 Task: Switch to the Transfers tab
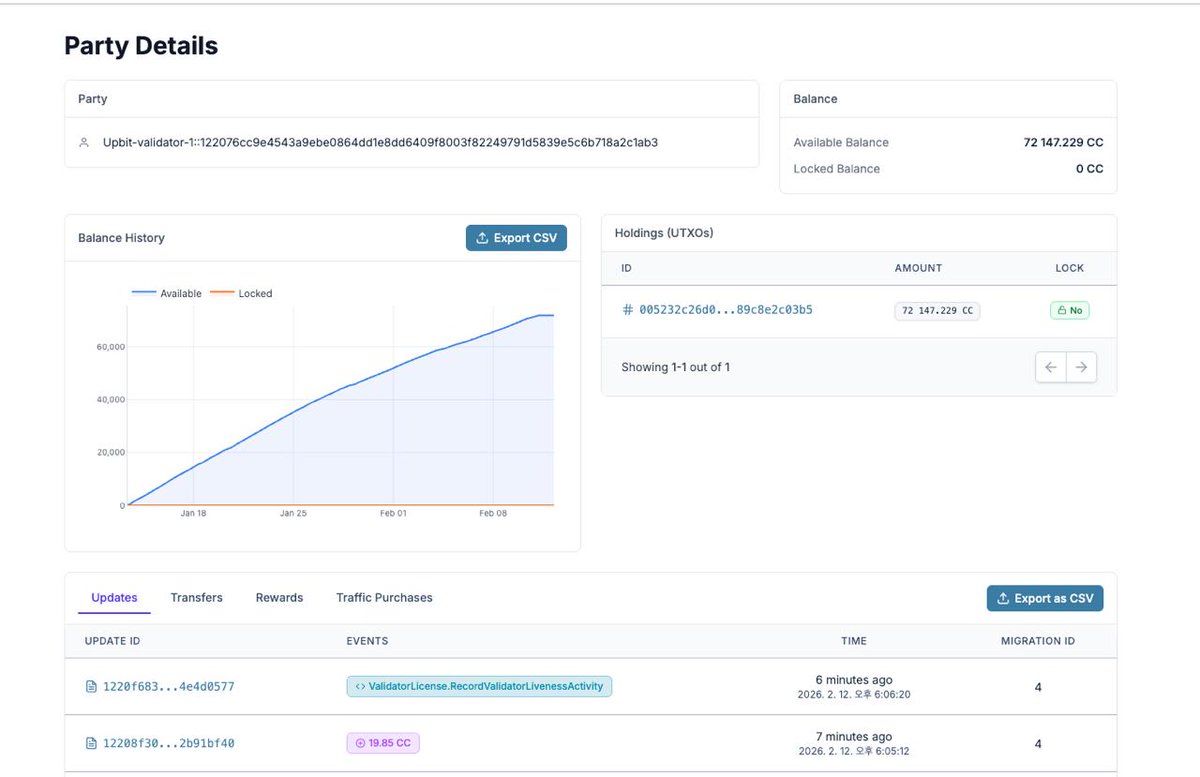(x=196, y=597)
